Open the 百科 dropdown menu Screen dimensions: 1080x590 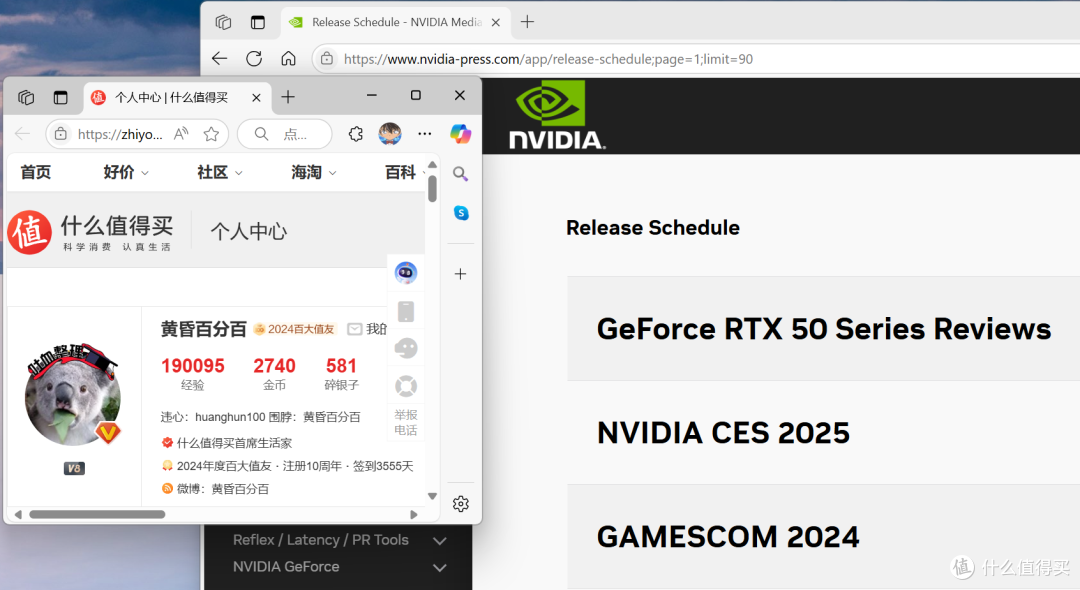[x=404, y=172]
